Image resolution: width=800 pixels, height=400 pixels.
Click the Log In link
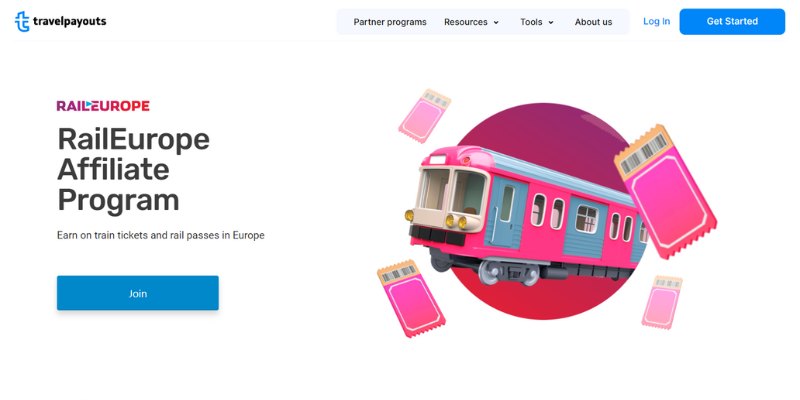click(x=657, y=21)
